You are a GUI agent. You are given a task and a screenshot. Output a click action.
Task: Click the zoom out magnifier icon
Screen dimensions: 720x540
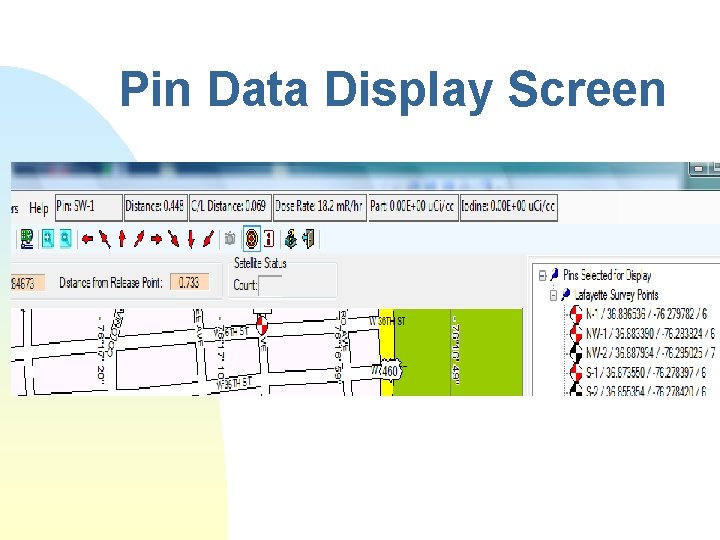point(66,239)
